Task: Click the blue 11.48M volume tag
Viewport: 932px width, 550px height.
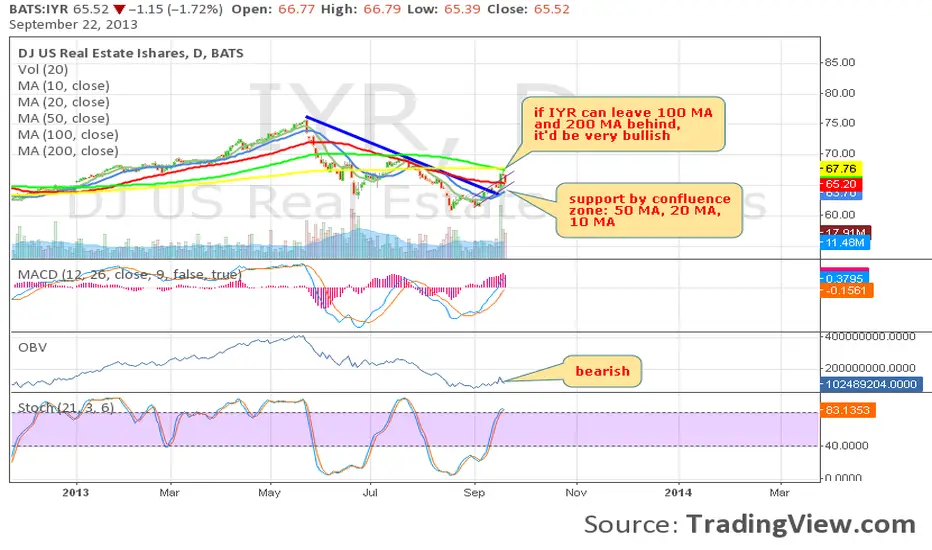Action: tap(845, 243)
